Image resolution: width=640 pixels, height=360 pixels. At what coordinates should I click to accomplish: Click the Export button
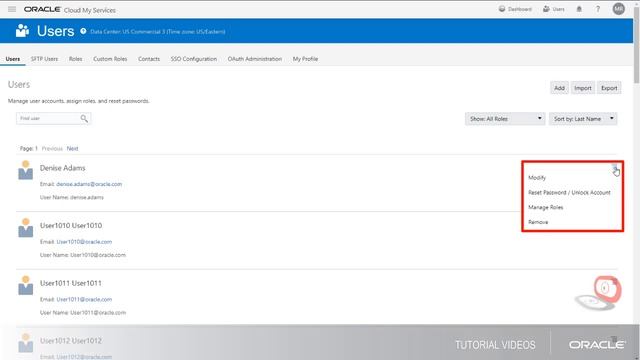click(609, 88)
